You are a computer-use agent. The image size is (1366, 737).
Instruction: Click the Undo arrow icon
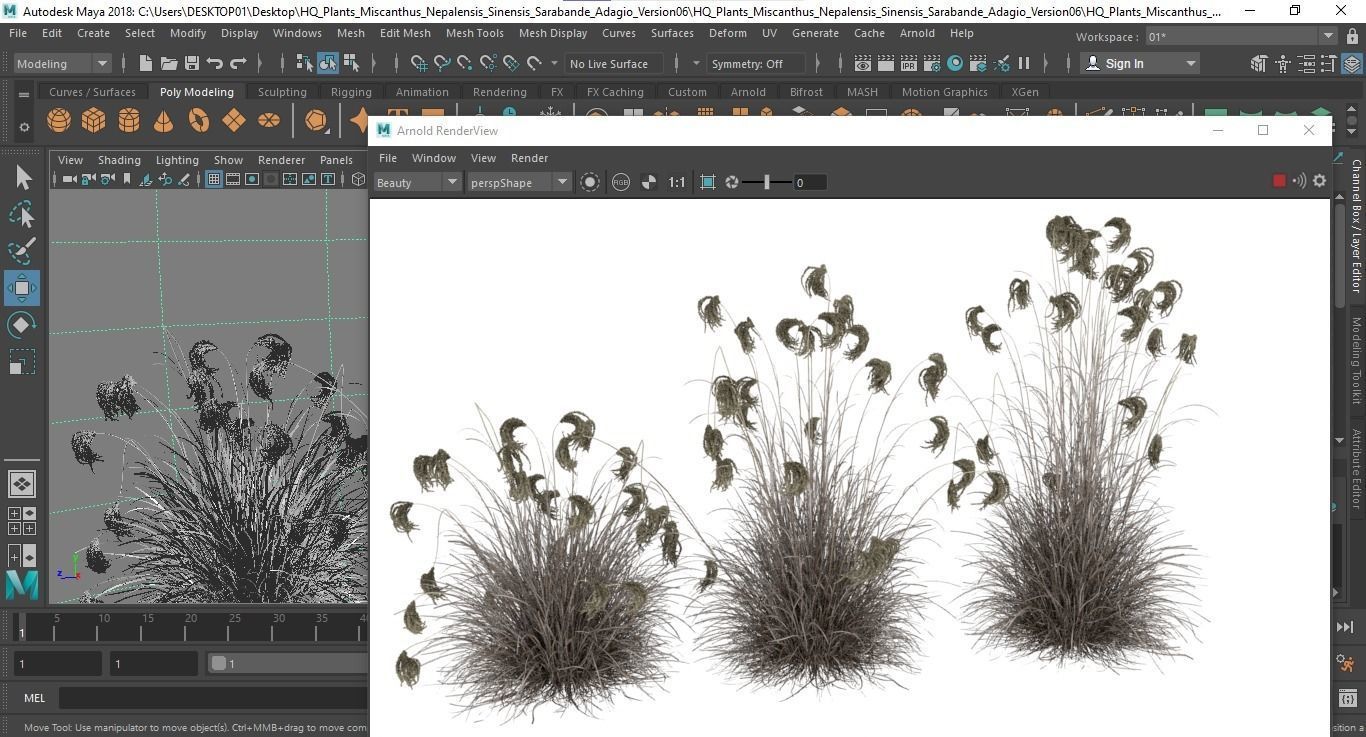[214, 63]
